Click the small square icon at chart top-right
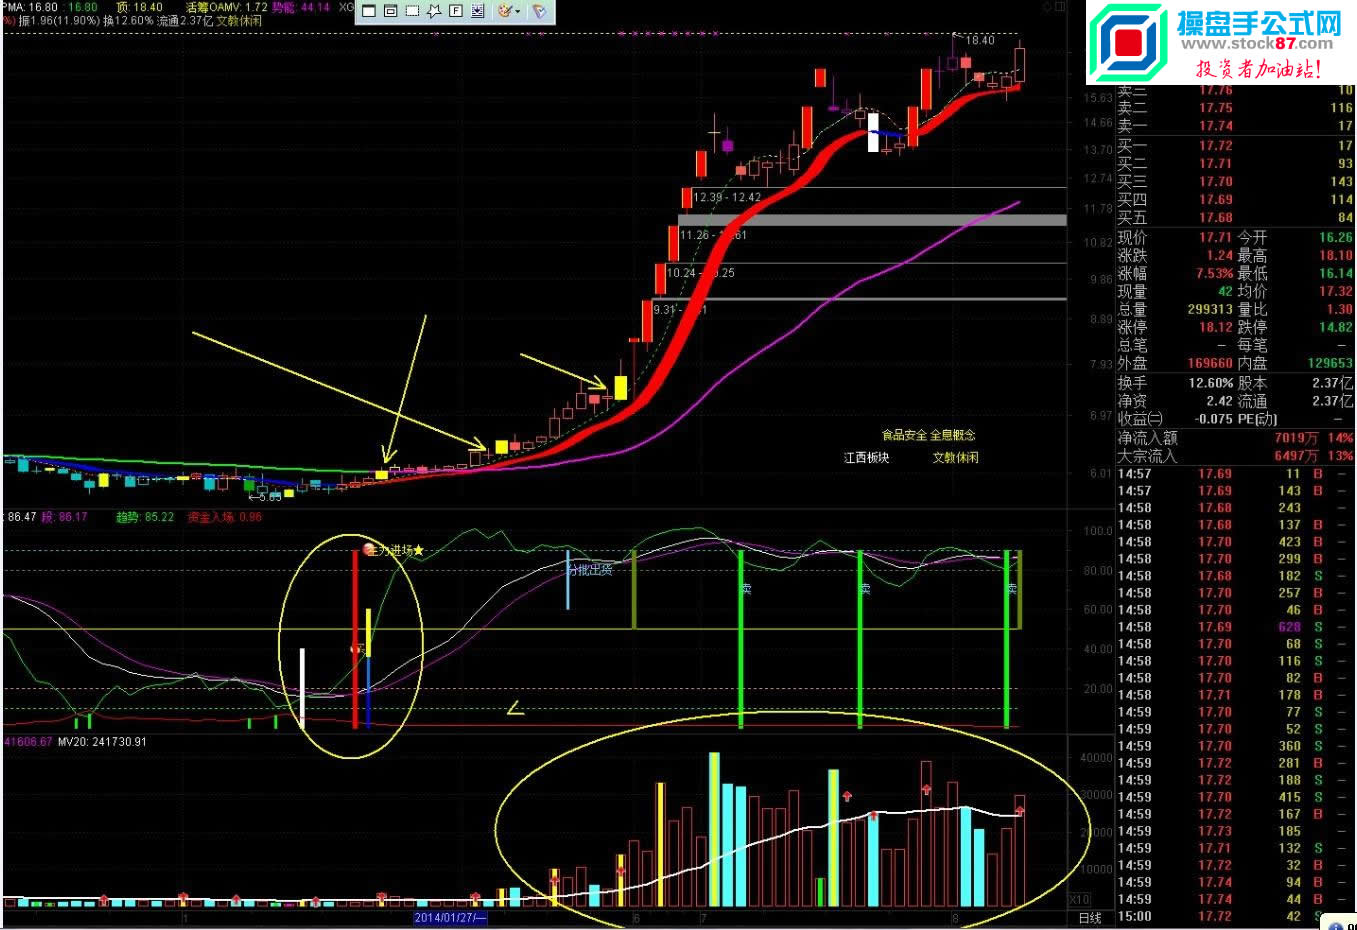Screen dimensions: 1357x930 click(1060, 7)
